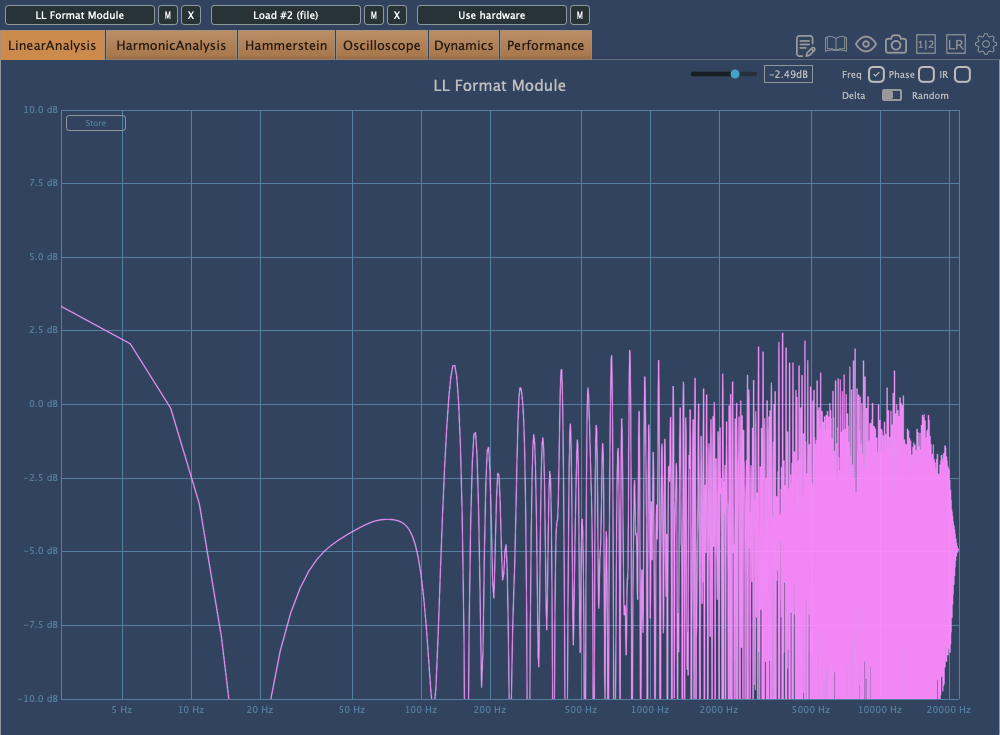Open settings with the gear icon
1000x735 pixels.
pos(986,45)
